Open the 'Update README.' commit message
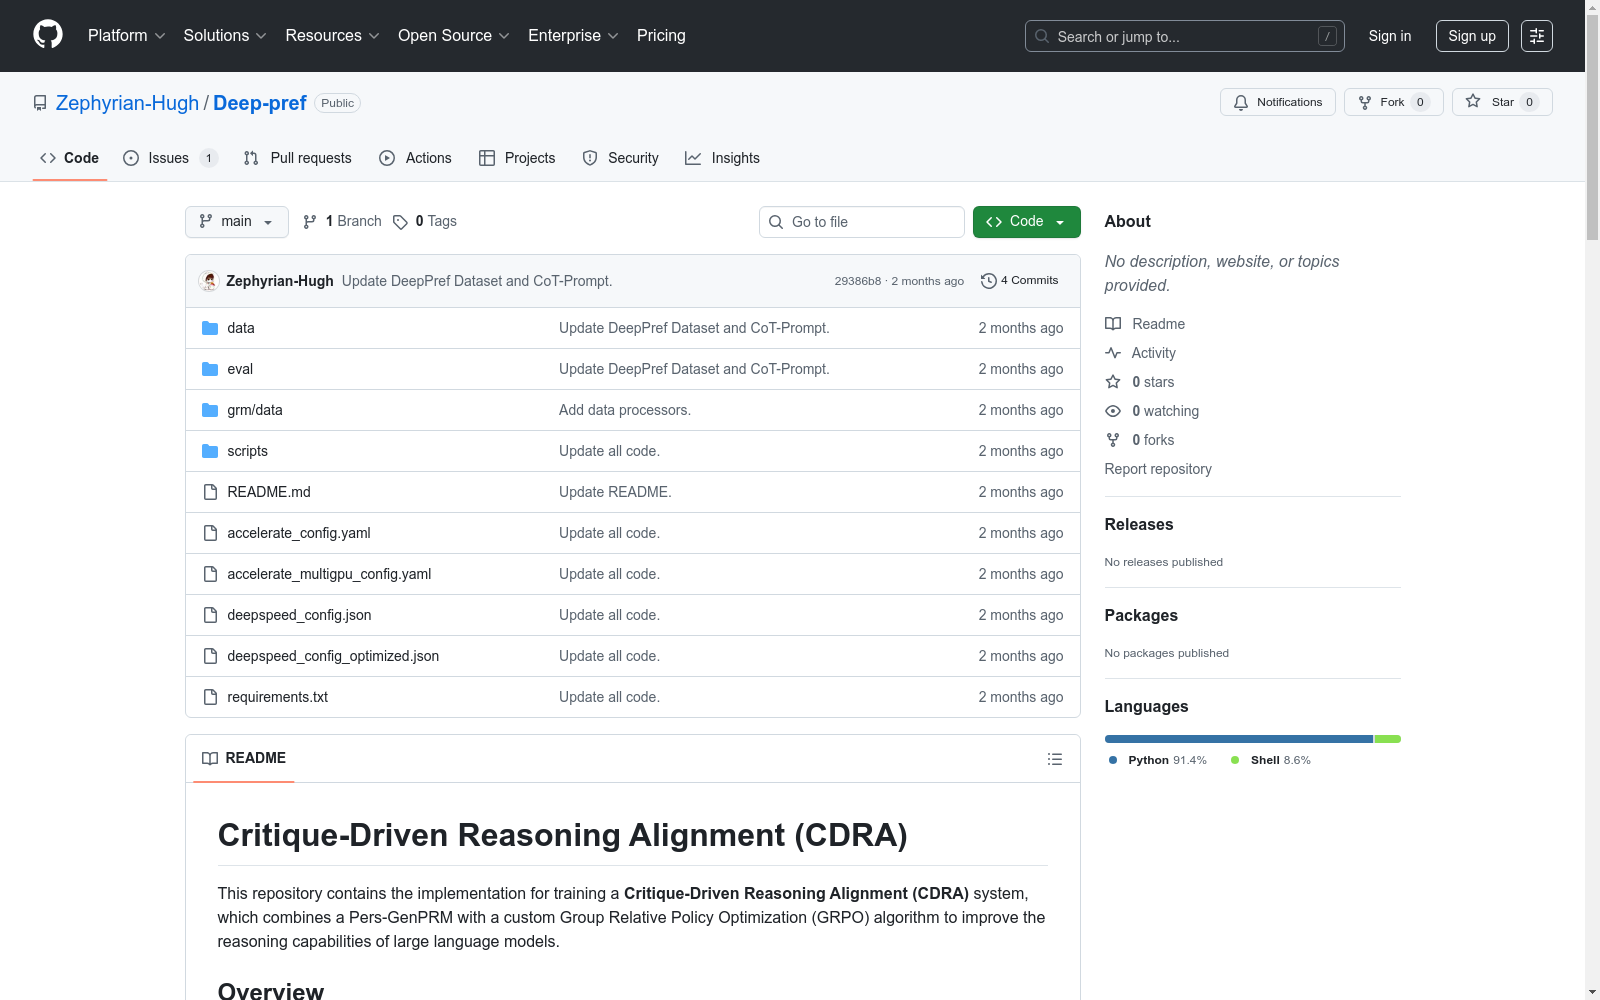The width and height of the screenshot is (1600, 1000). coord(615,492)
